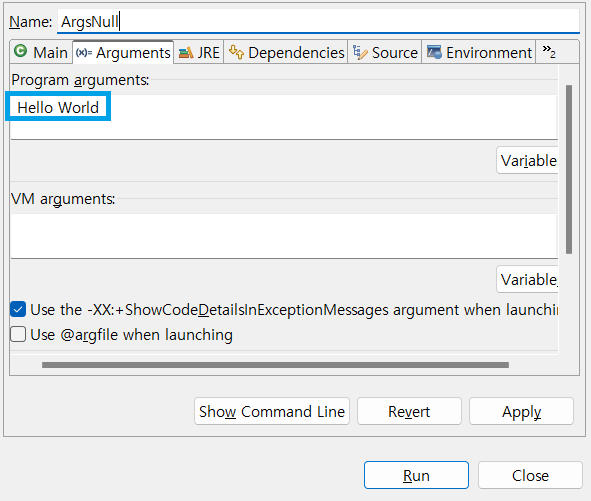Show hidden tabs via the chevron overflow
Screen dimensions: 591x501
[549, 52]
